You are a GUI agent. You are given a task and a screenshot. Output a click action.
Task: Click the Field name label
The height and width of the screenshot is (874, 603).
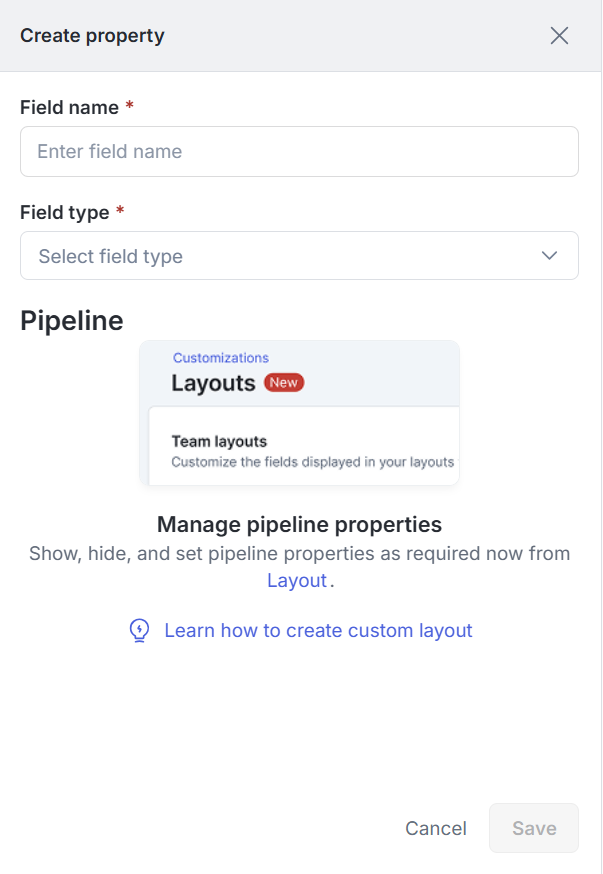pyautogui.click(x=69, y=107)
